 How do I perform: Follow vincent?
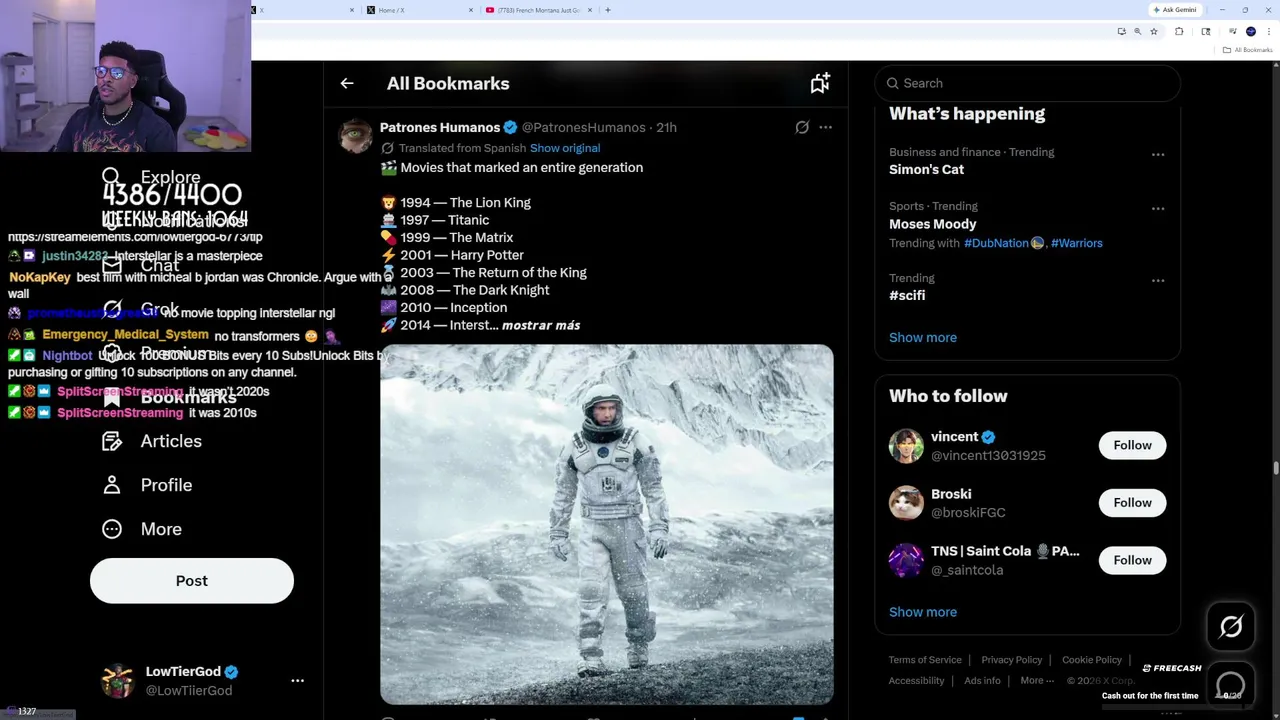[1132, 445]
